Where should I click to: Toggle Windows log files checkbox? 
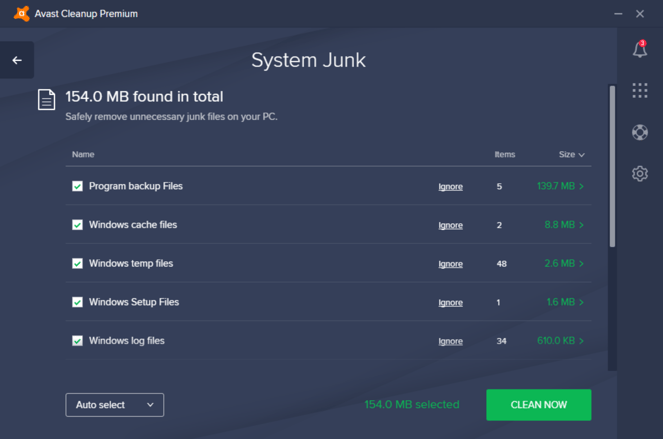point(77,341)
